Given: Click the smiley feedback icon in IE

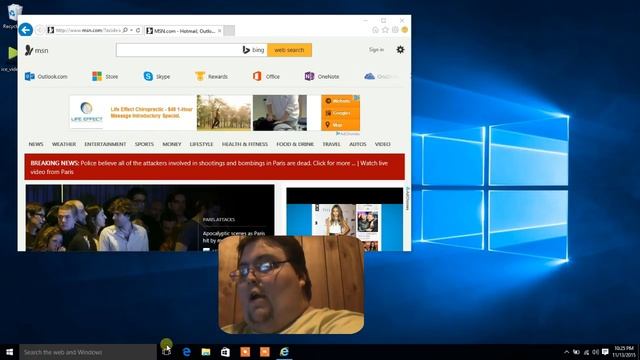Looking at the screenshot, I should click(404, 30).
